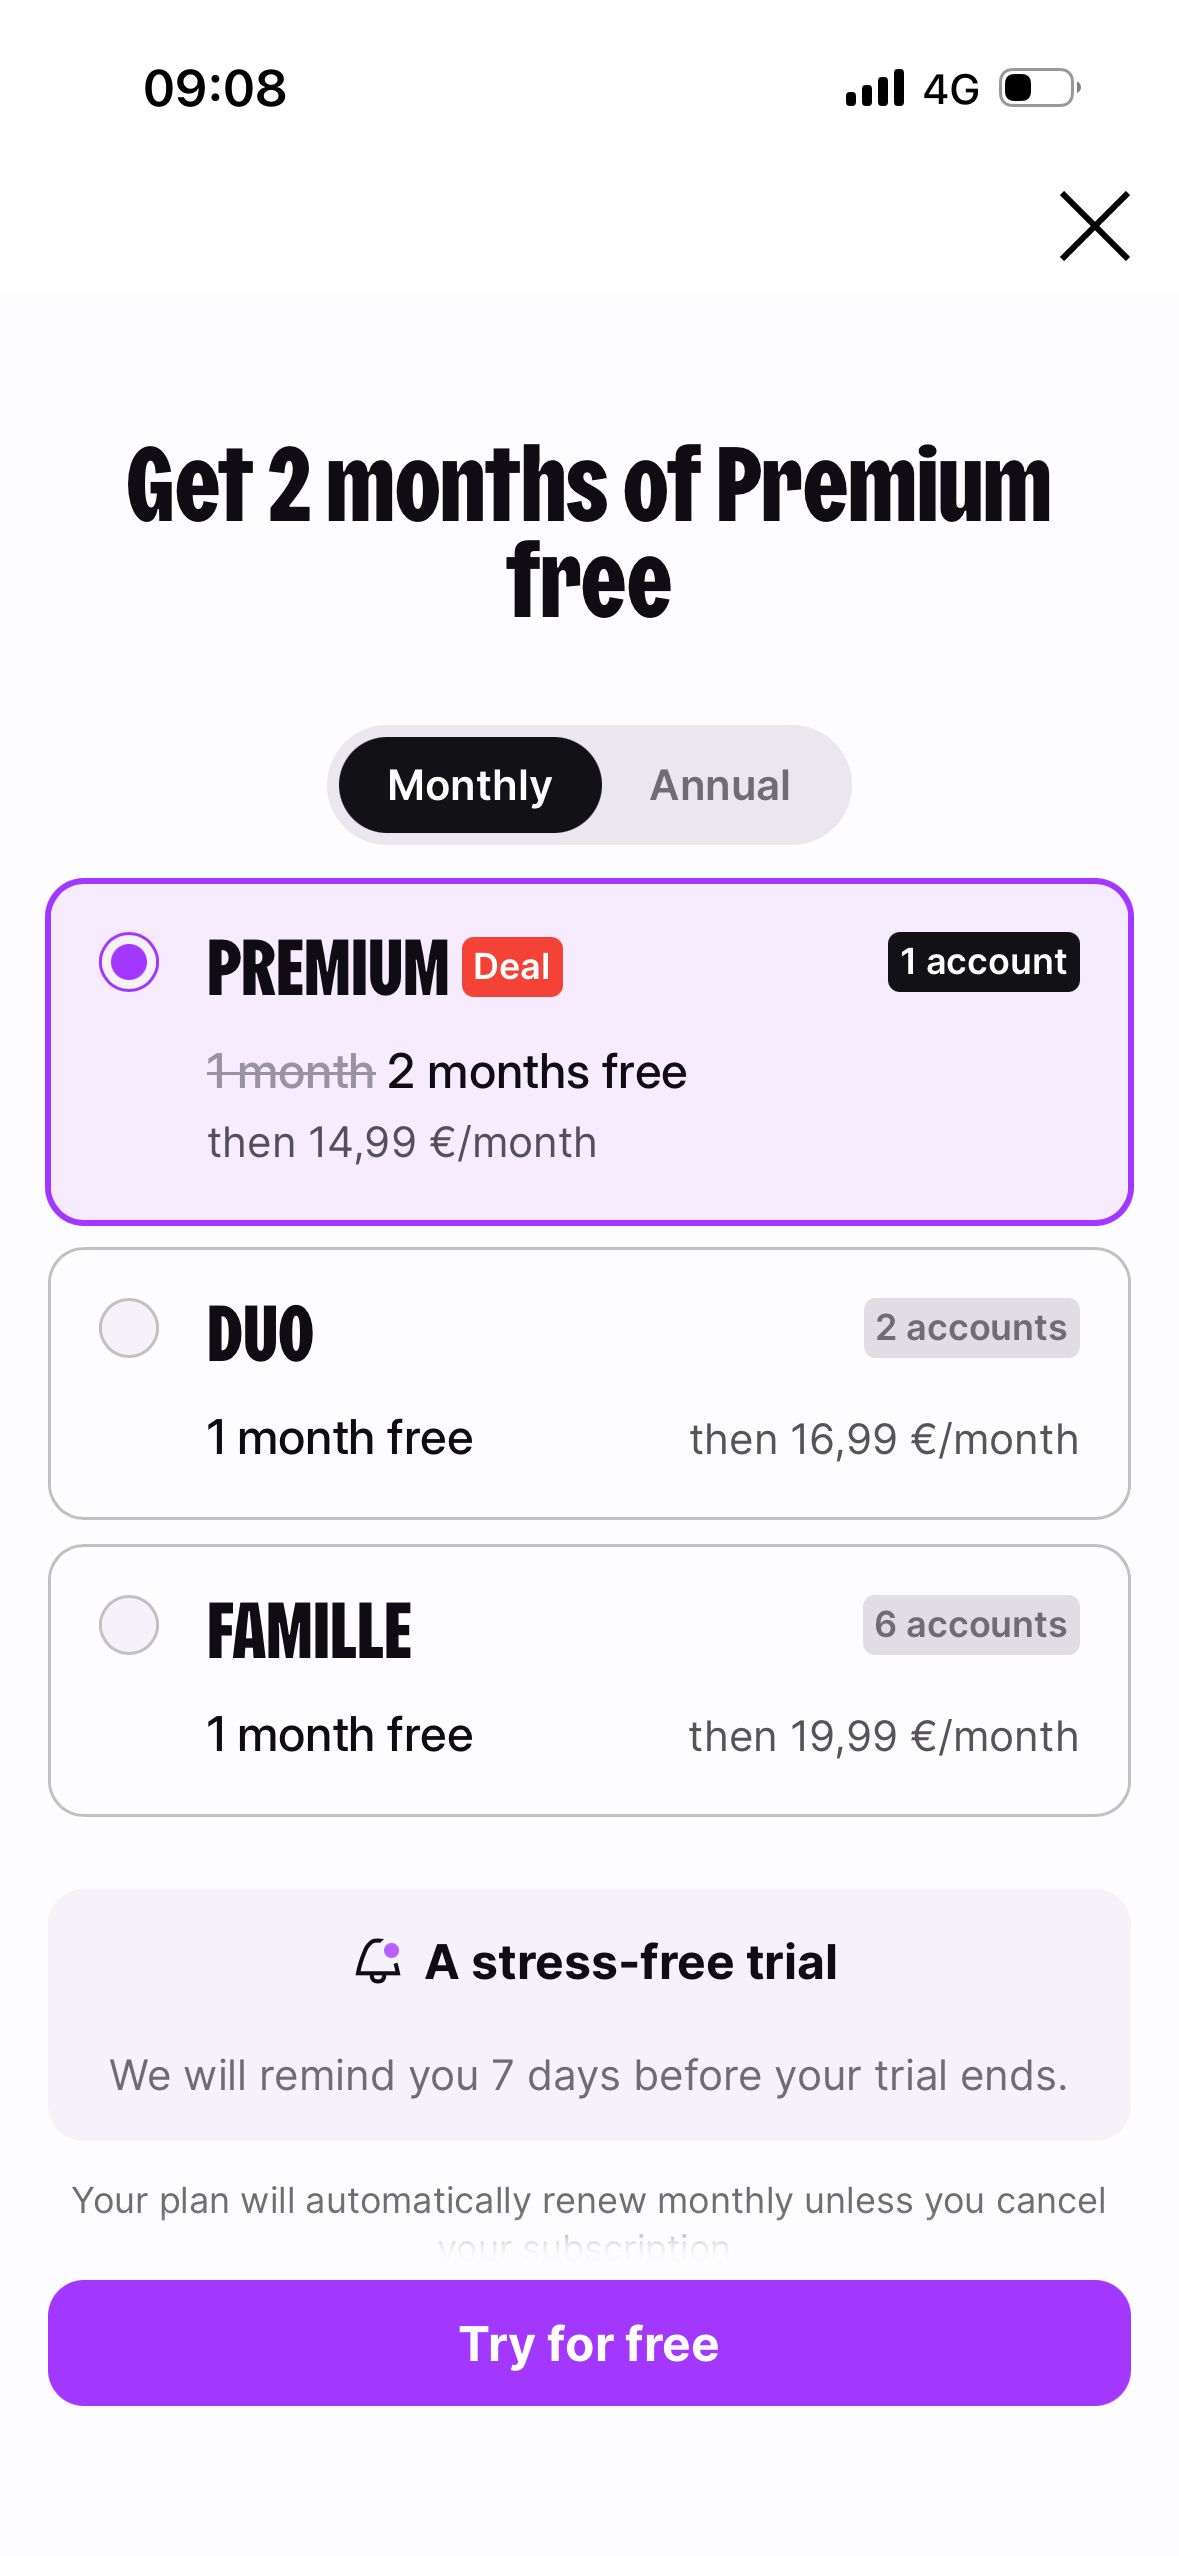Deselect the PREMIUM plan radio button
The image size is (1179, 2556).
(130, 963)
